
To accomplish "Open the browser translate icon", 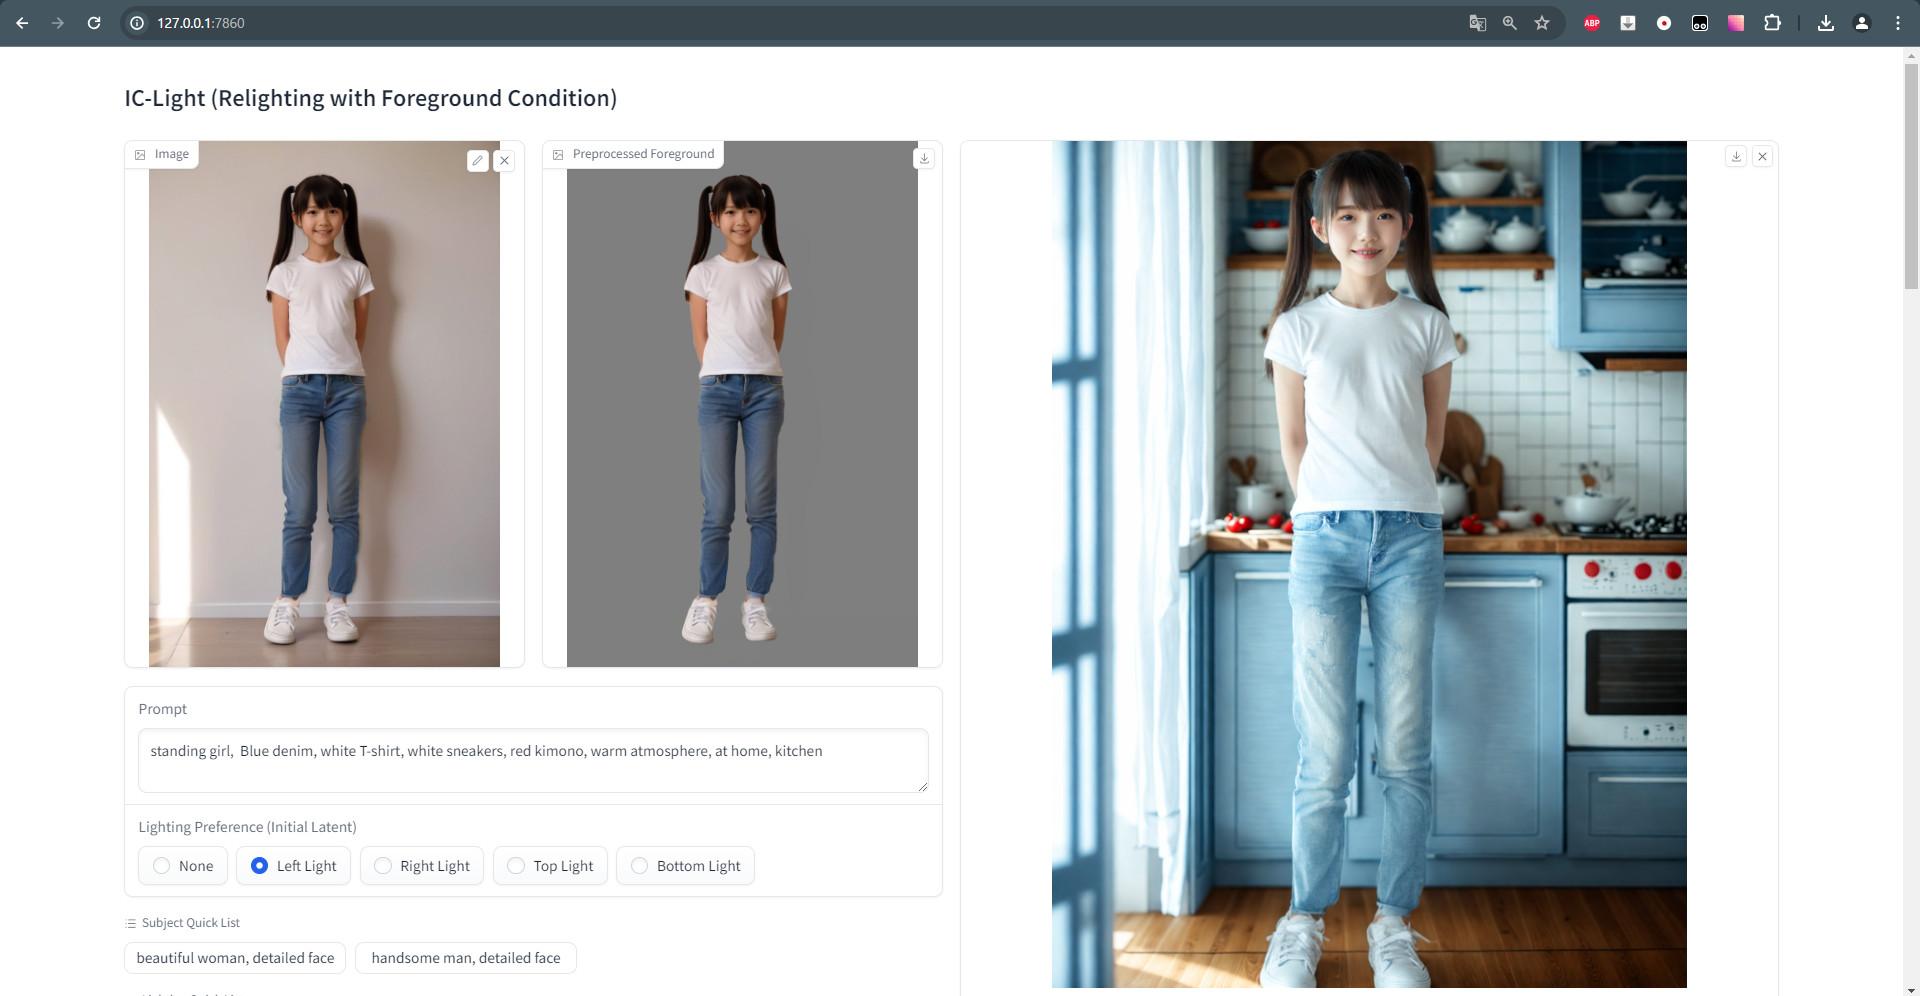I will (x=1477, y=23).
